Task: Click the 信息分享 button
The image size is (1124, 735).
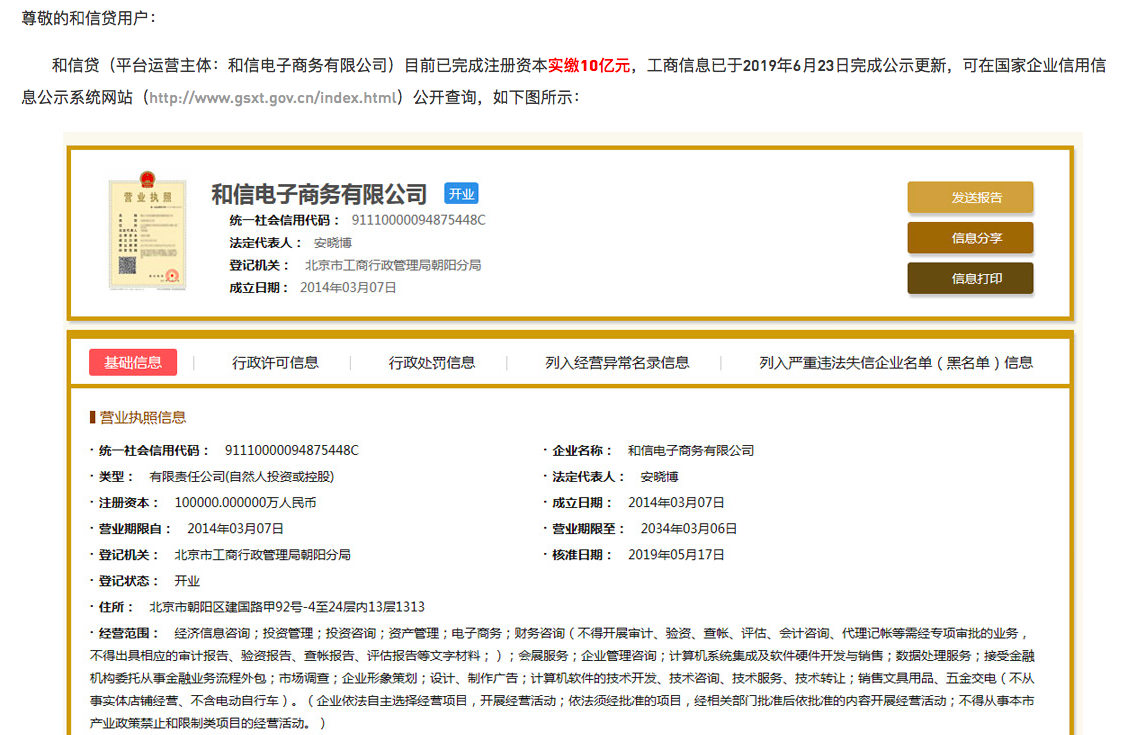Action: point(970,237)
